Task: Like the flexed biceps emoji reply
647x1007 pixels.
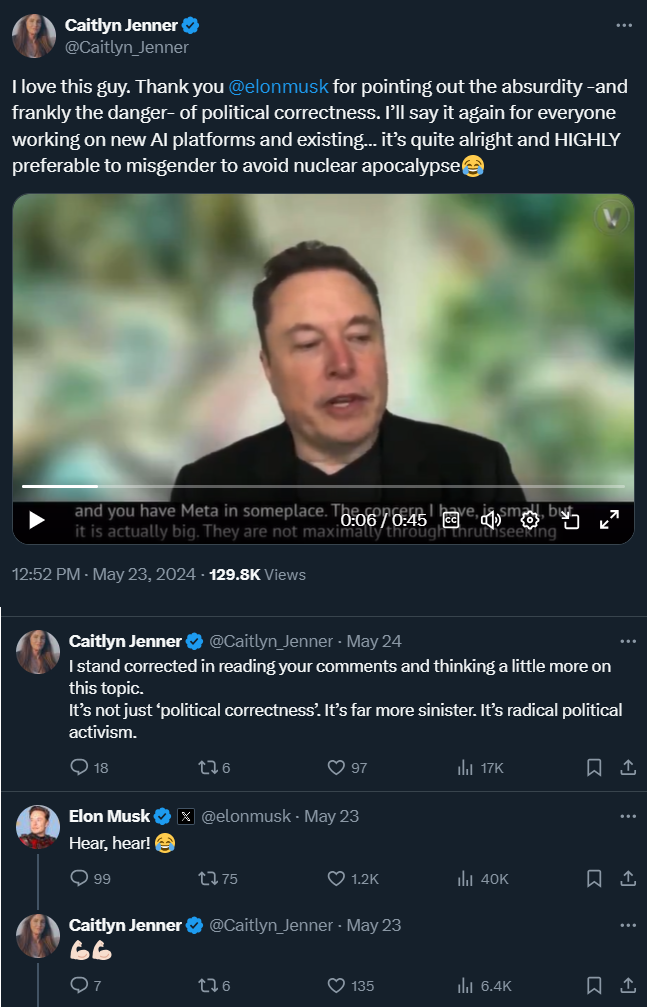Action: pos(337,986)
